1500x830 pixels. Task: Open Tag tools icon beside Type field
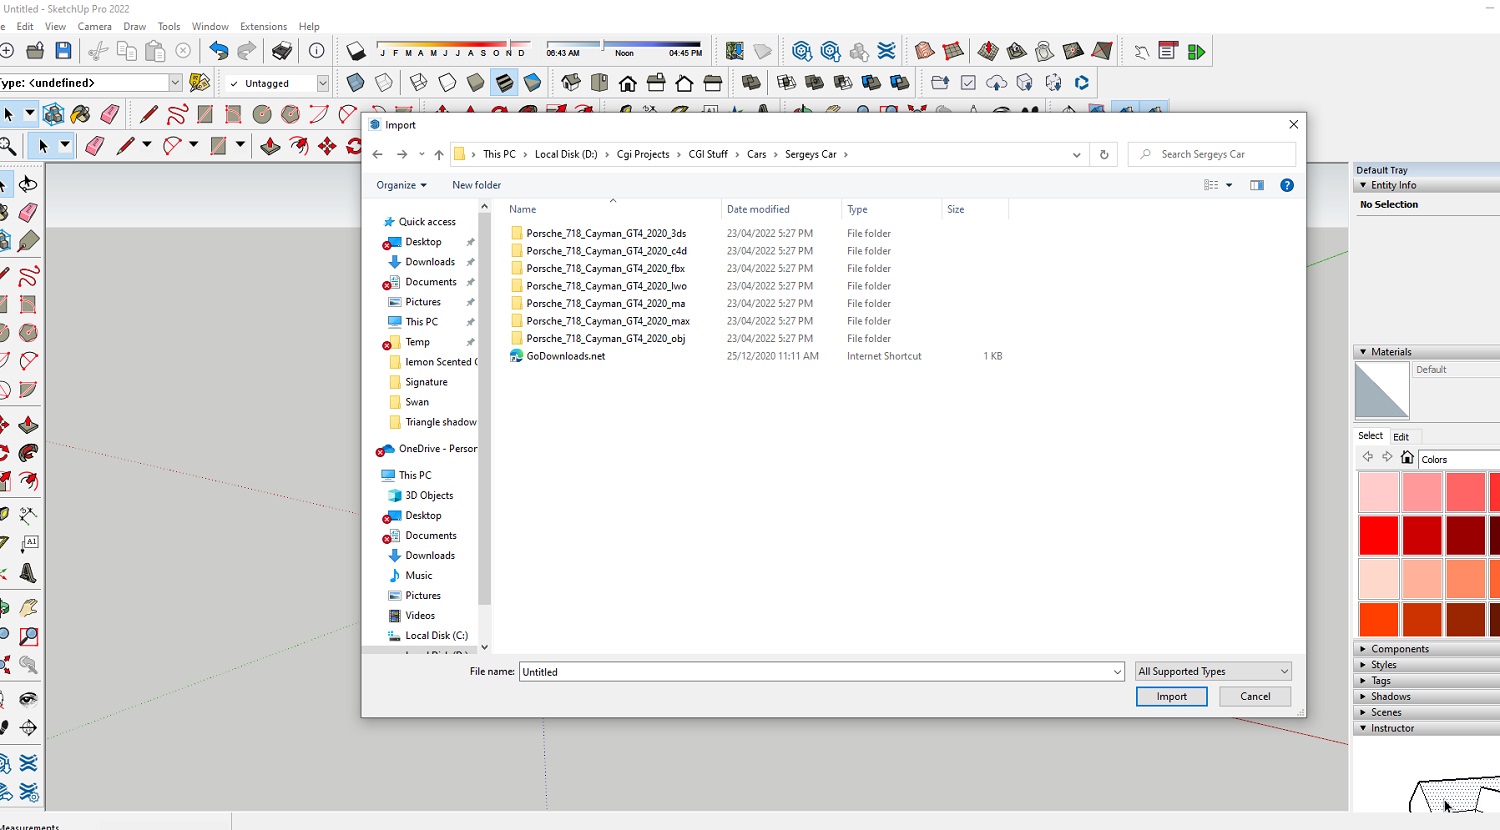(200, 83)
